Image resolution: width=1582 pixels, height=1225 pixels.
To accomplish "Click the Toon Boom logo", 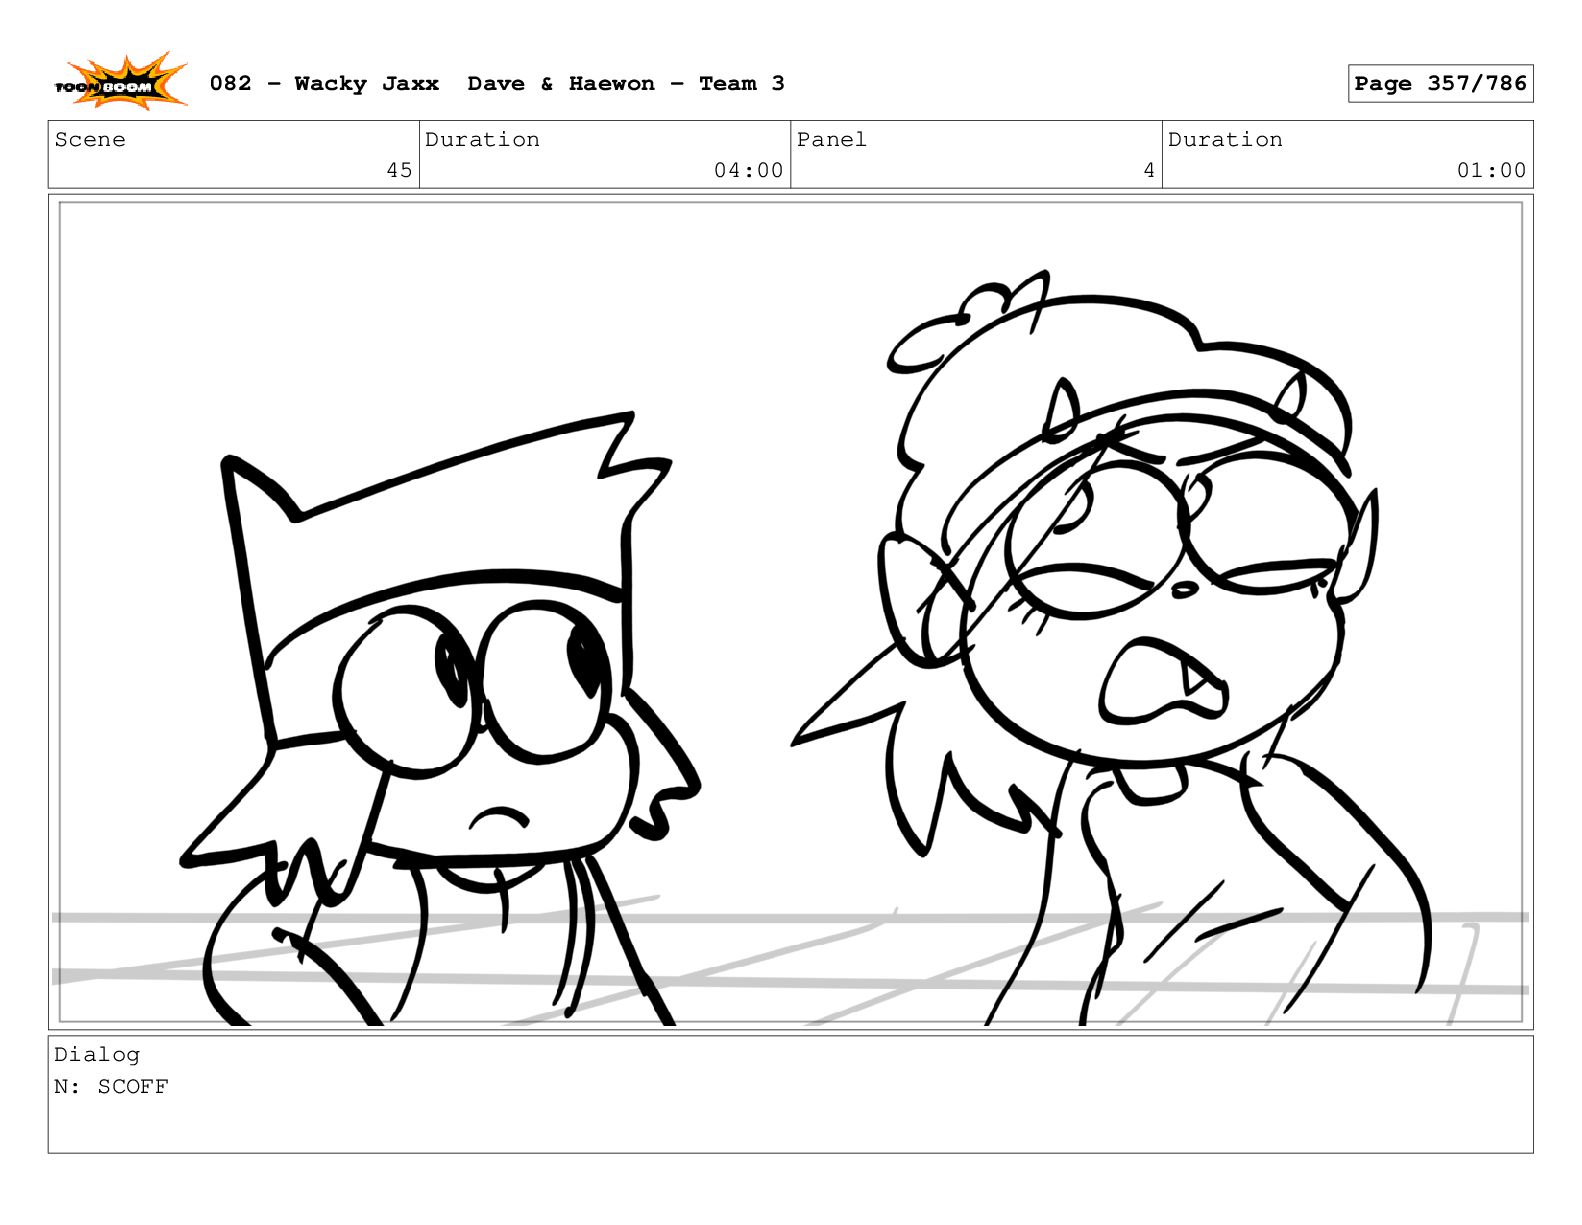I will 120,82.
